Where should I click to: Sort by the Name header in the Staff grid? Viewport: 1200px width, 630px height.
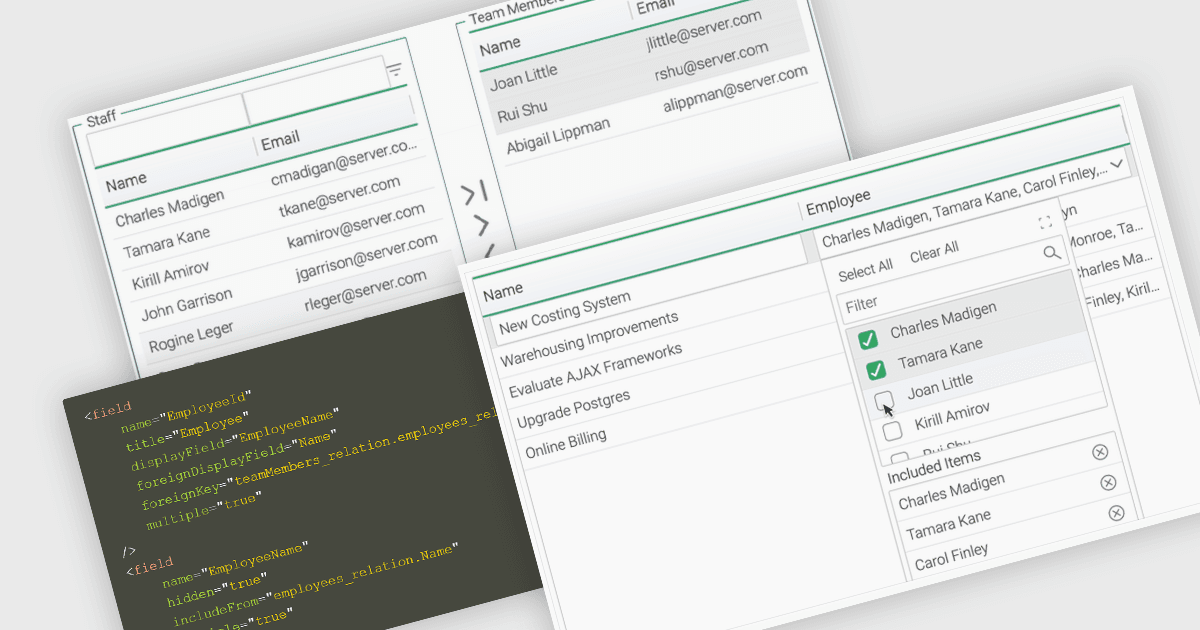(x=126, y=183)
